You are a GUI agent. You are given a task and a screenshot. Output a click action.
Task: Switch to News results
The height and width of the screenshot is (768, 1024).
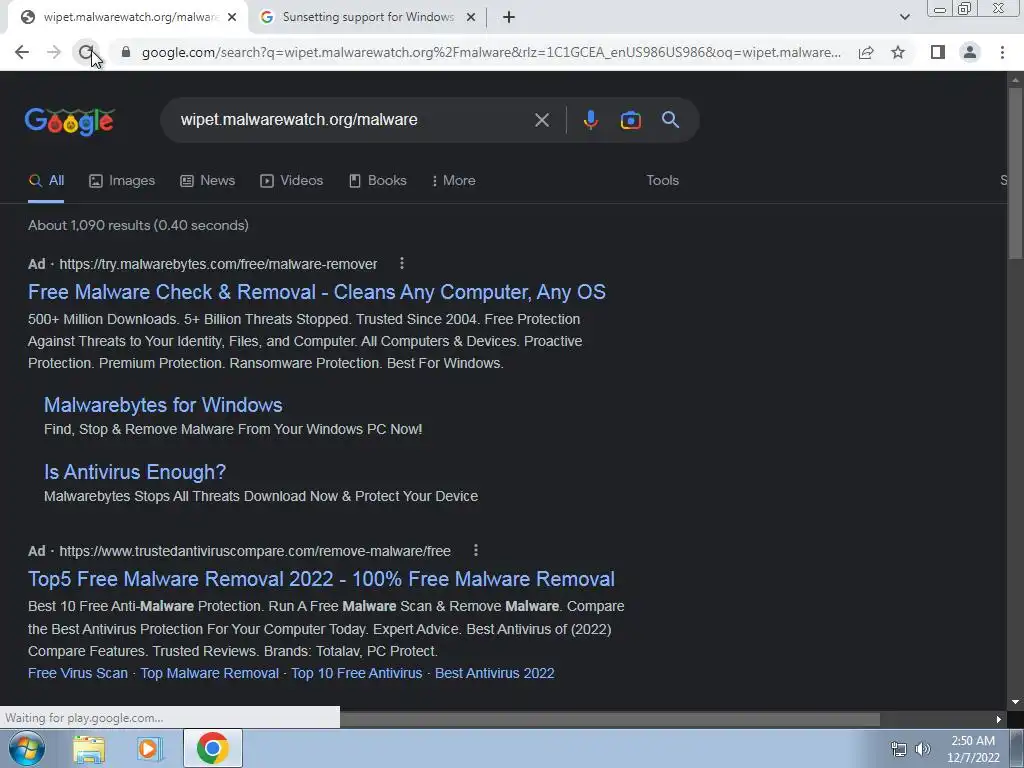[x=208, y=181]
